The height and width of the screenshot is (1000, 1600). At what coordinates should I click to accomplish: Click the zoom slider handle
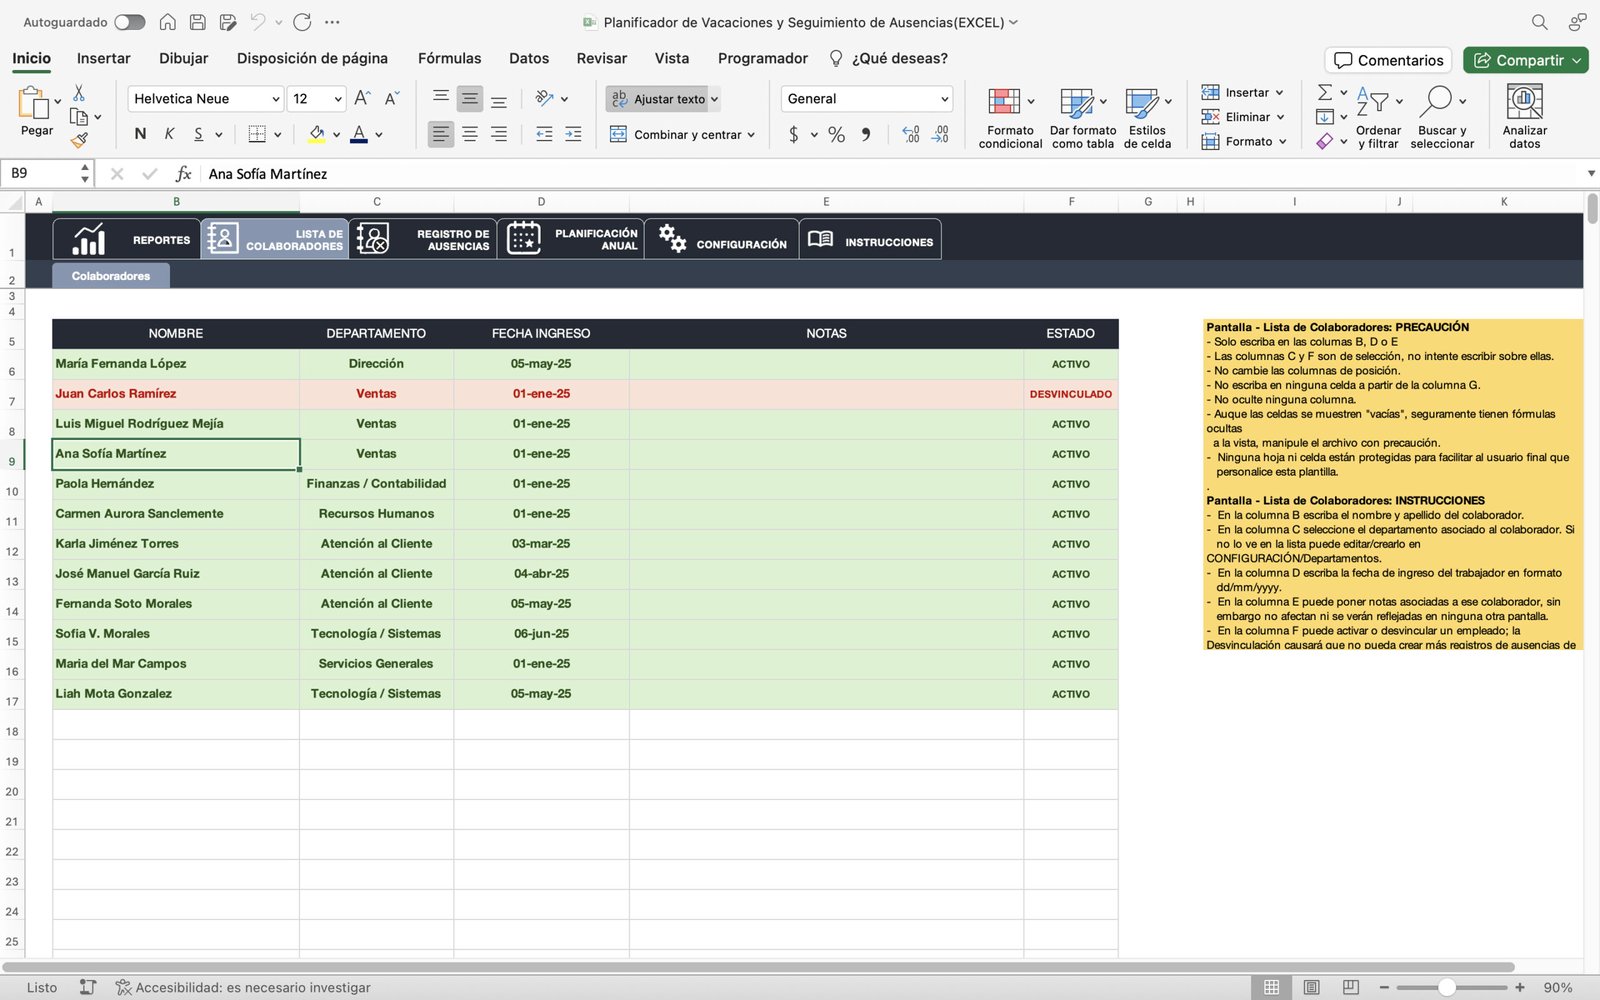pos(1446,987)
